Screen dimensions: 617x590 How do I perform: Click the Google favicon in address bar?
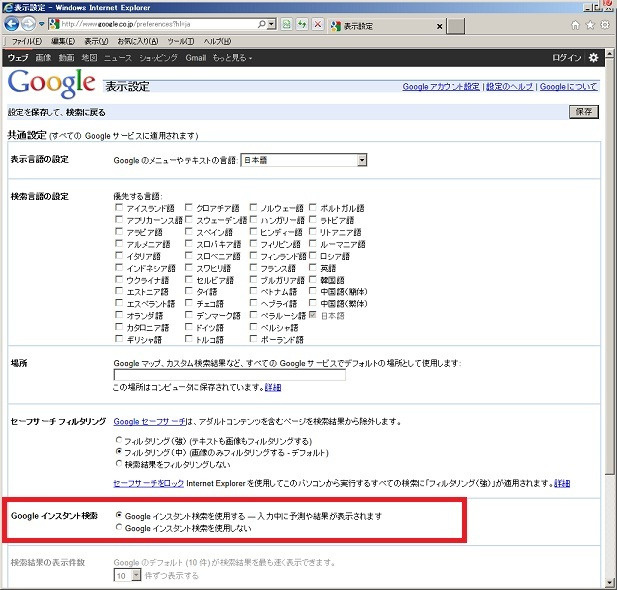coord(54,24)
